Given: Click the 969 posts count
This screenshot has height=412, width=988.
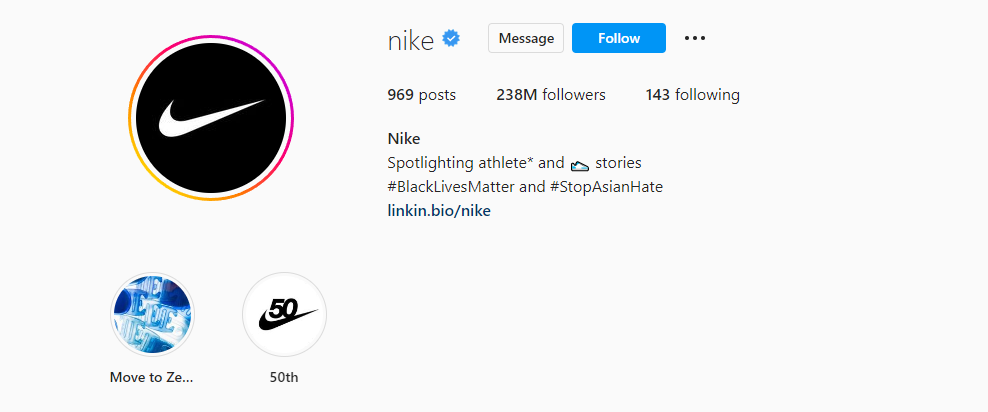Looking at the screenshot, I should (421, 95).
